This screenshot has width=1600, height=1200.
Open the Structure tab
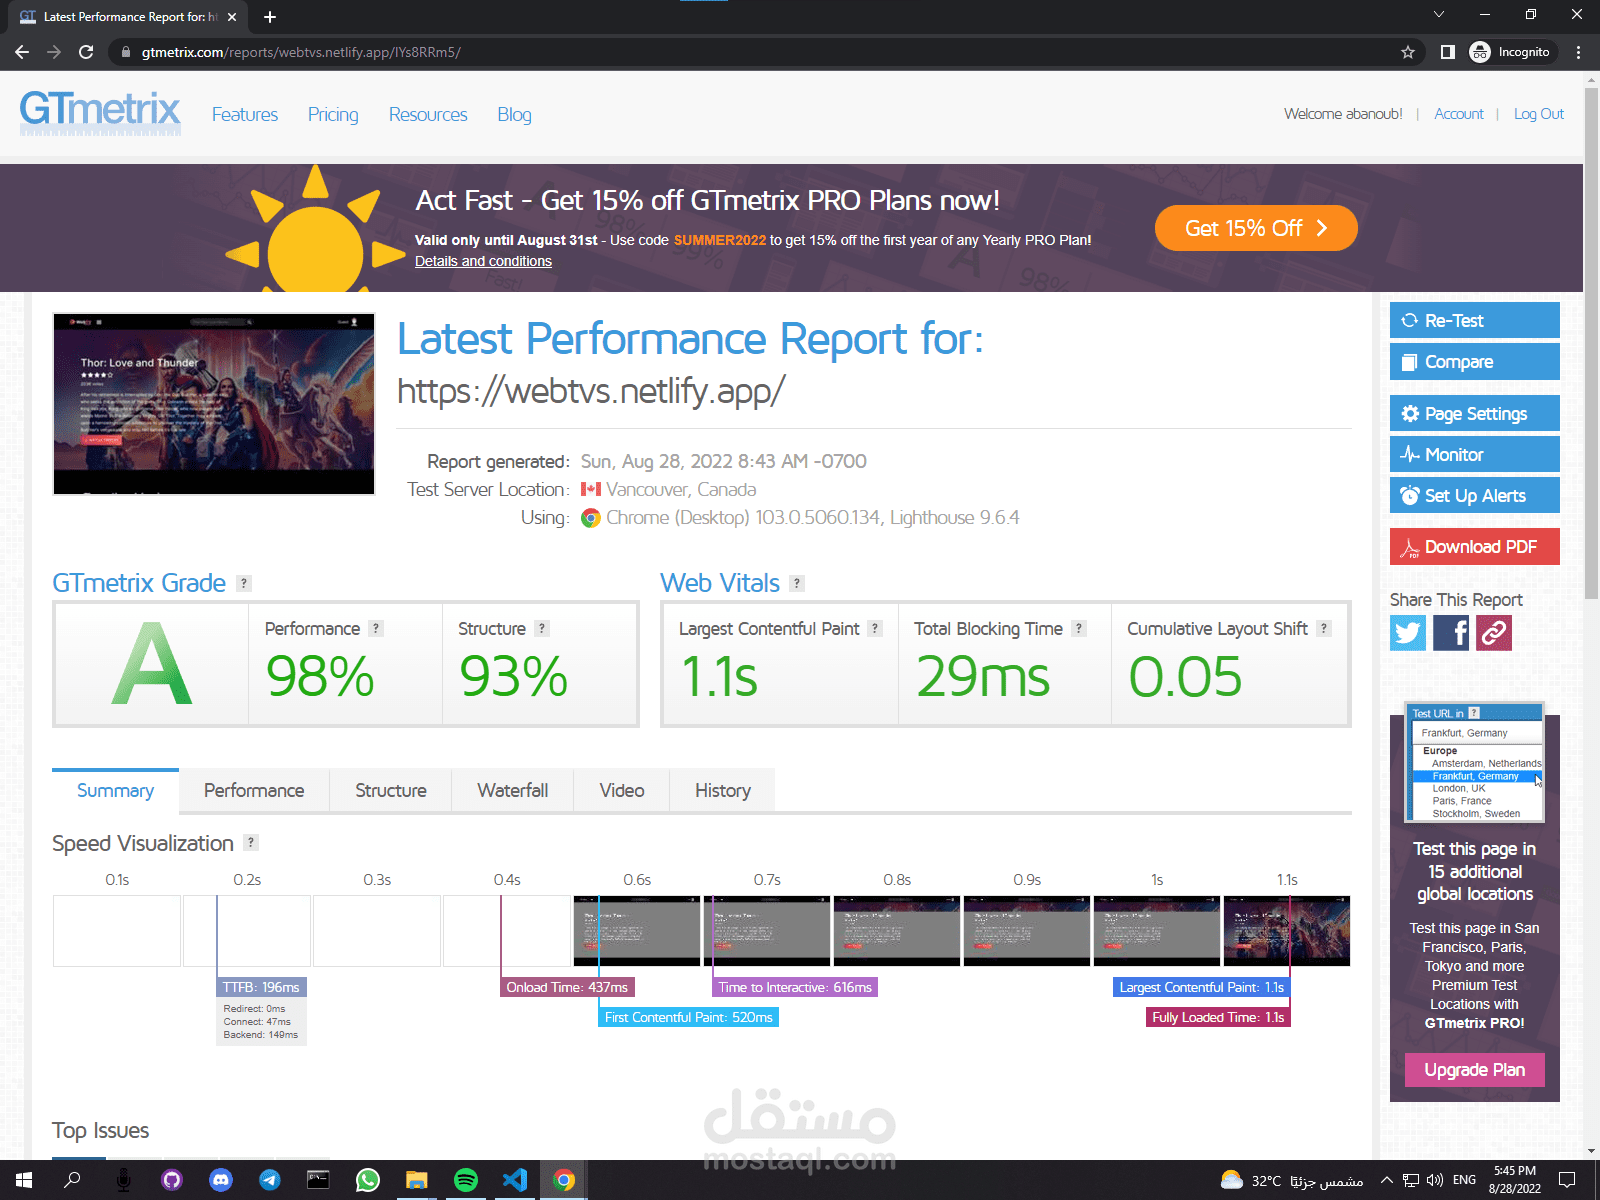391,790
